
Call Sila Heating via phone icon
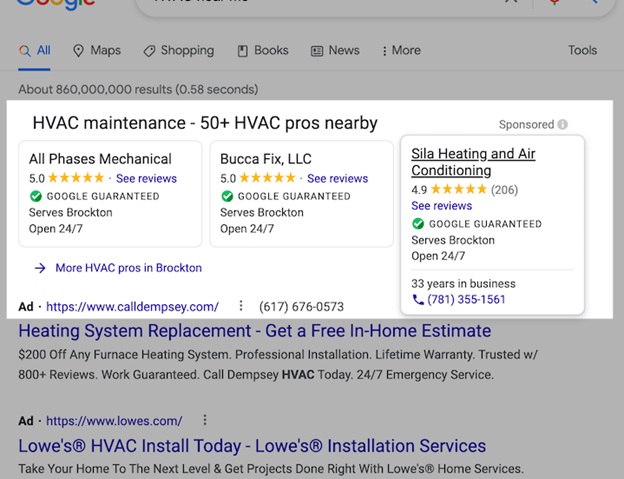point(418,300)
